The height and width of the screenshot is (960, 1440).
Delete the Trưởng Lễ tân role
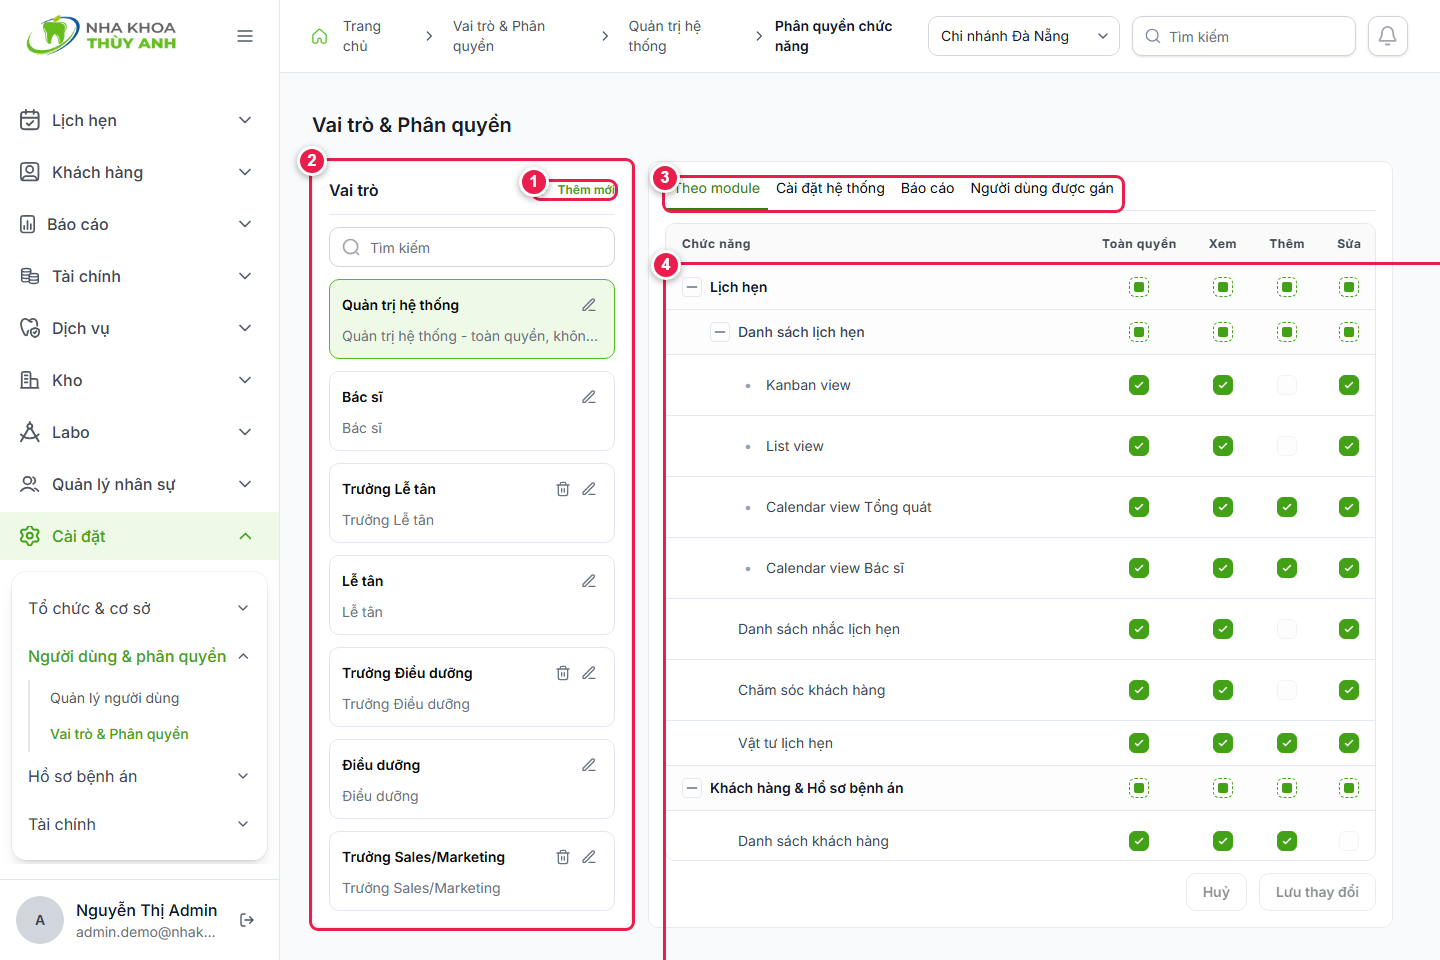tap(563, 489)
